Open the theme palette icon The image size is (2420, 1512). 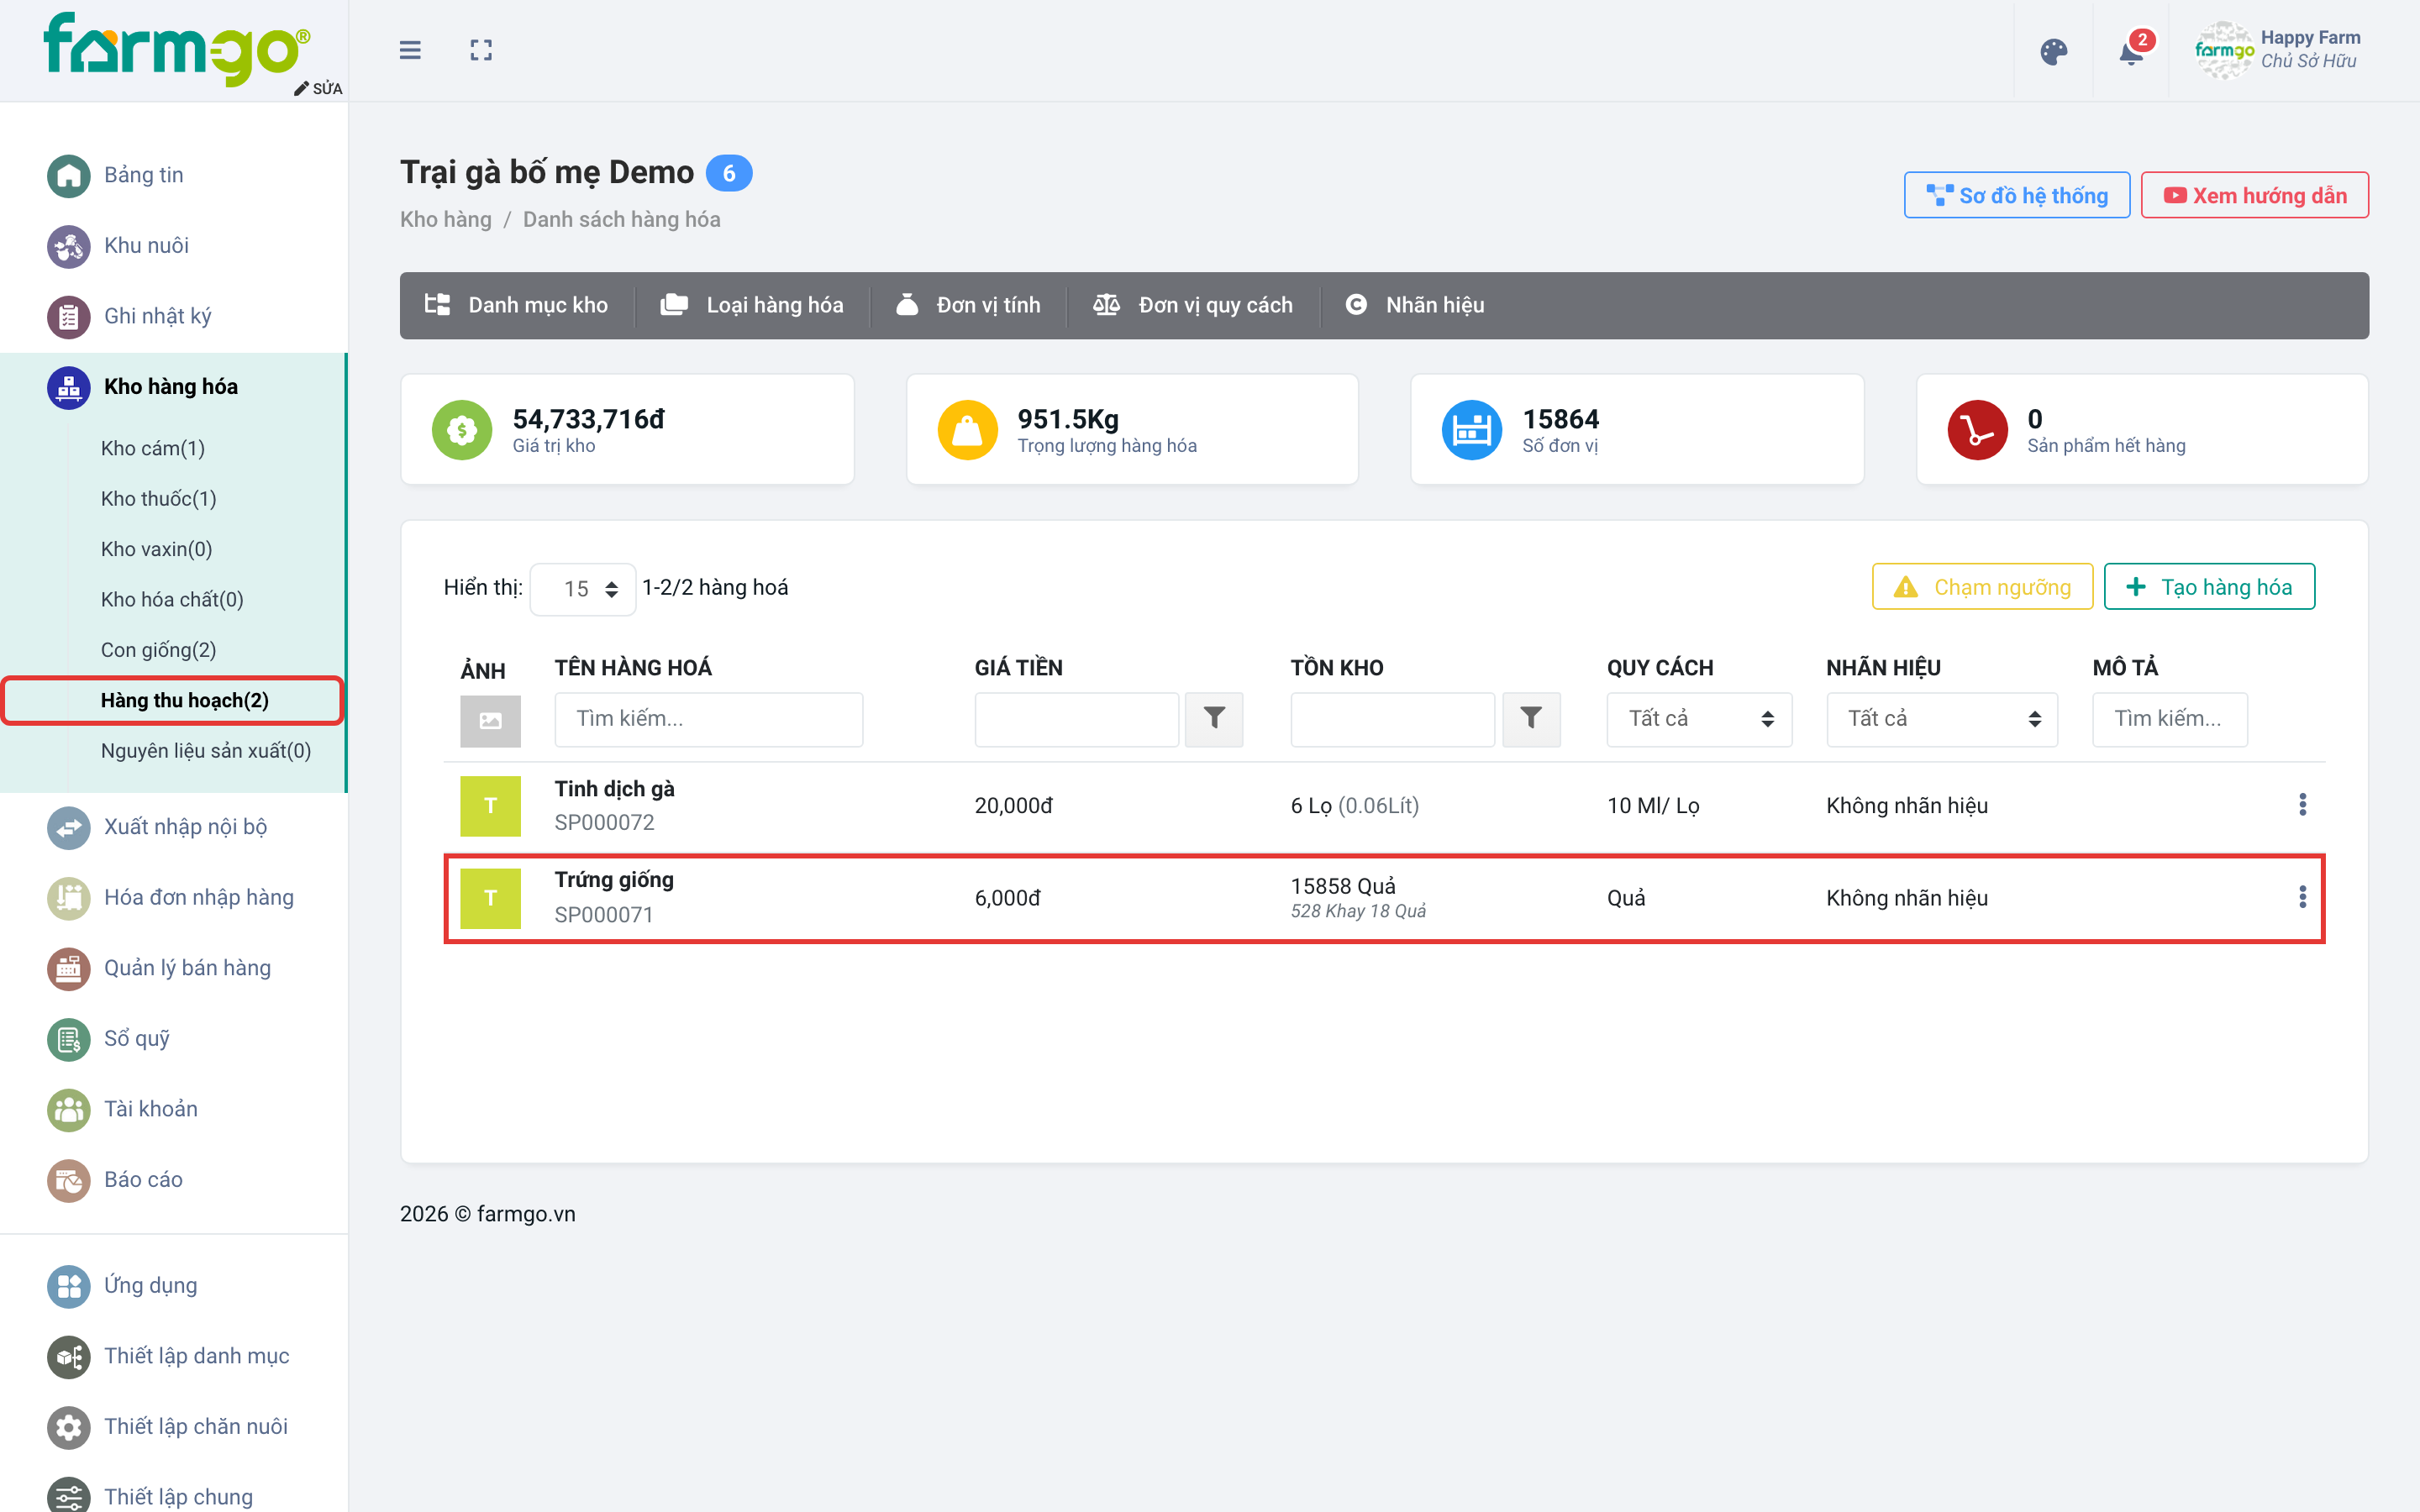(2053, 51)
